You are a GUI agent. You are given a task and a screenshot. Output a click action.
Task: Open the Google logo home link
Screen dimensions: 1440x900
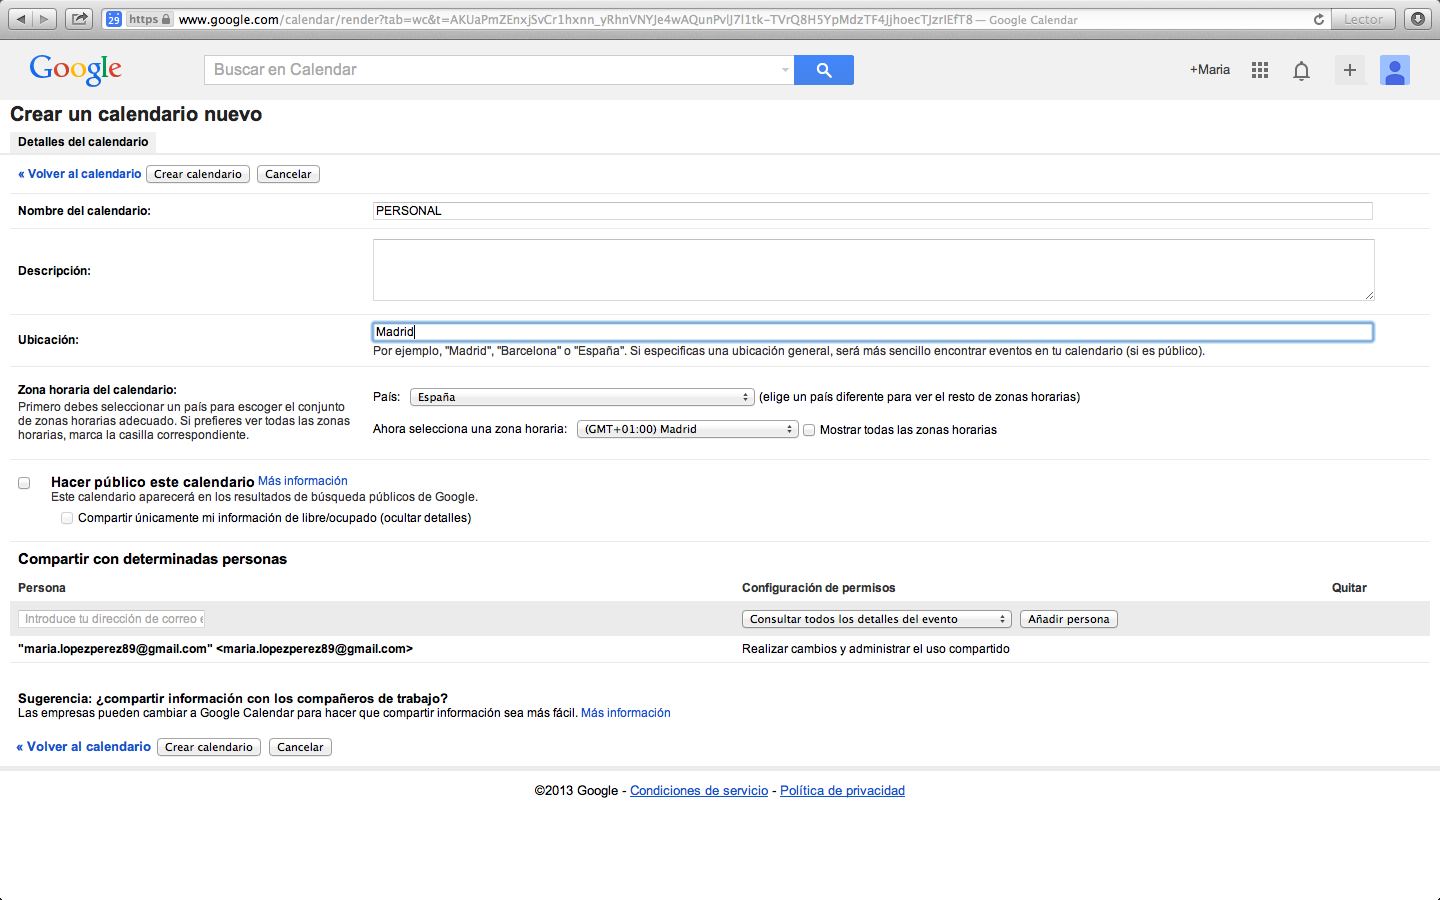click(76, 70)
